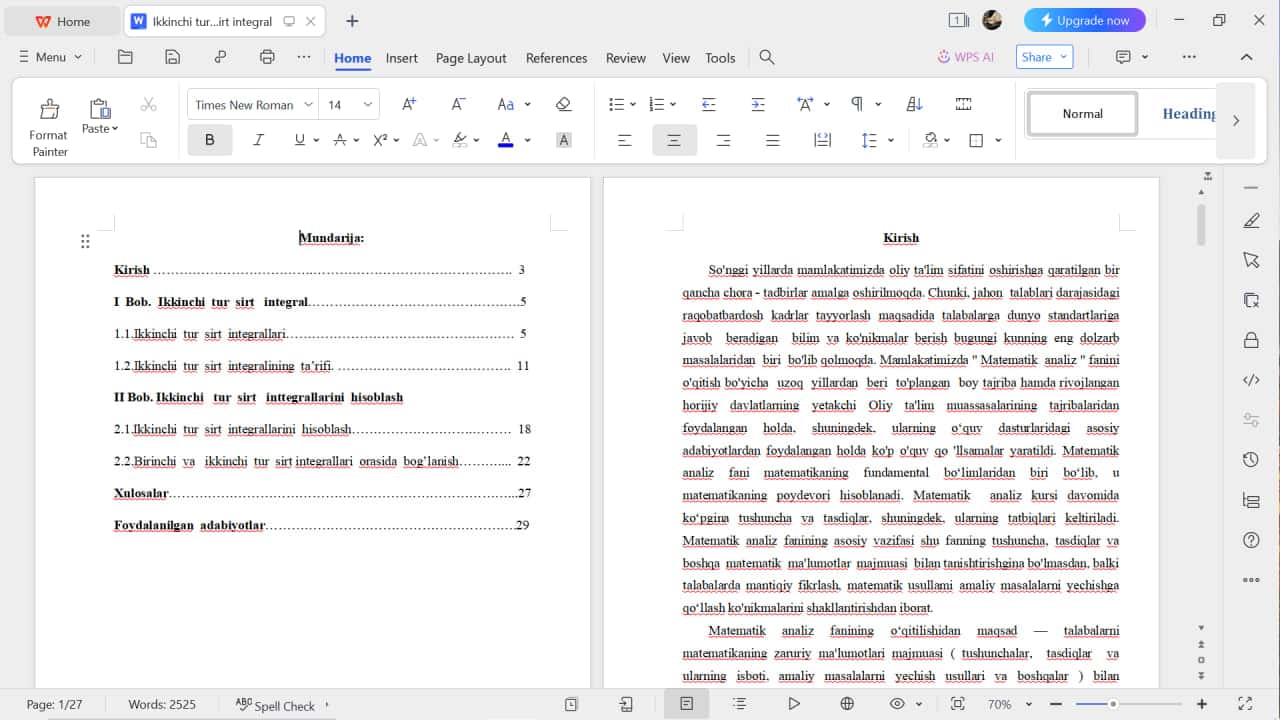1280x720 pixels.
Task: Click the Sort icon in ribbon
Action: (x=914, y=104)
